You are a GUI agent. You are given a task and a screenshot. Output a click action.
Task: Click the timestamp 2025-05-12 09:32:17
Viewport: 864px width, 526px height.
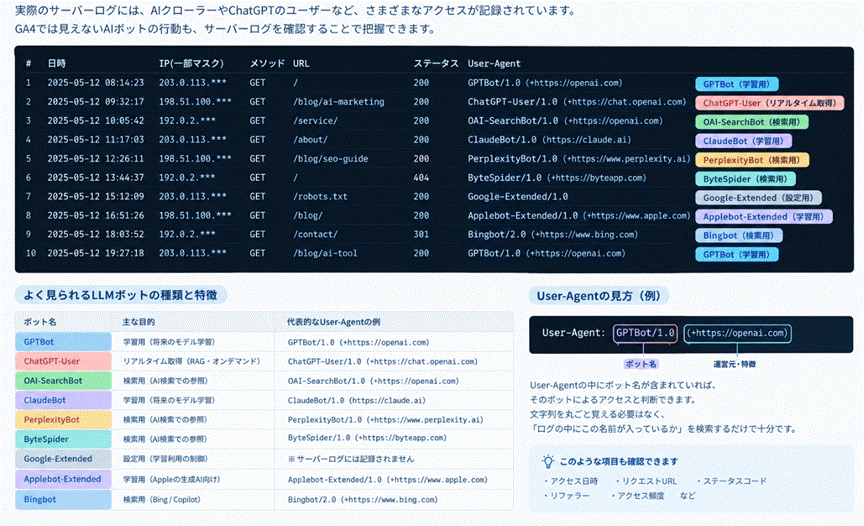(95, 102)
